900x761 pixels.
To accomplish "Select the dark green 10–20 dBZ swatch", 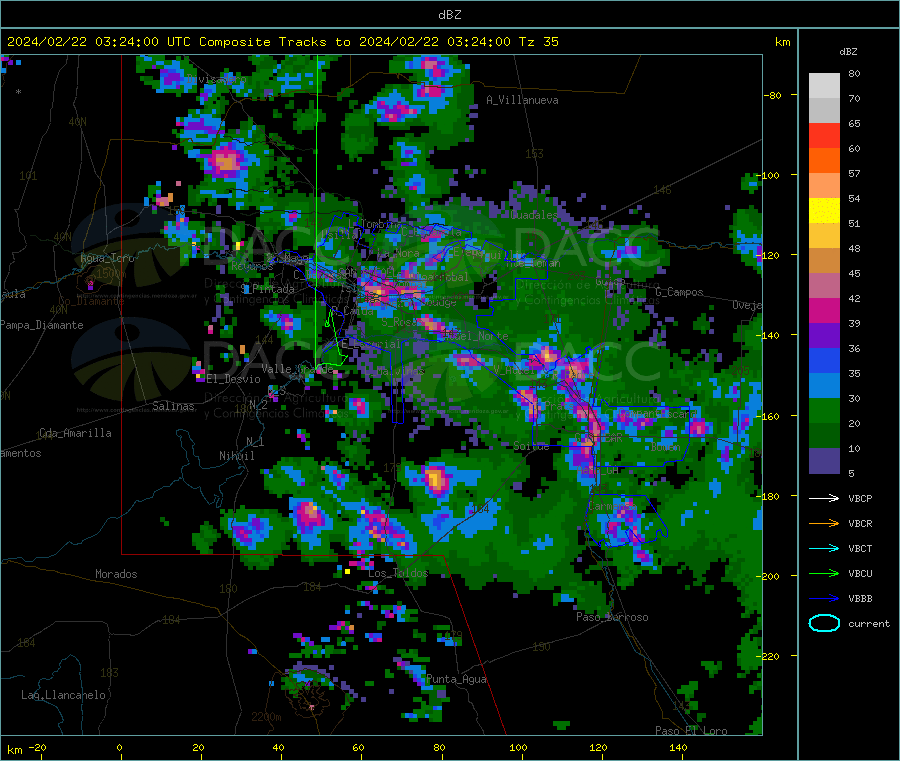I will [824, 436].
